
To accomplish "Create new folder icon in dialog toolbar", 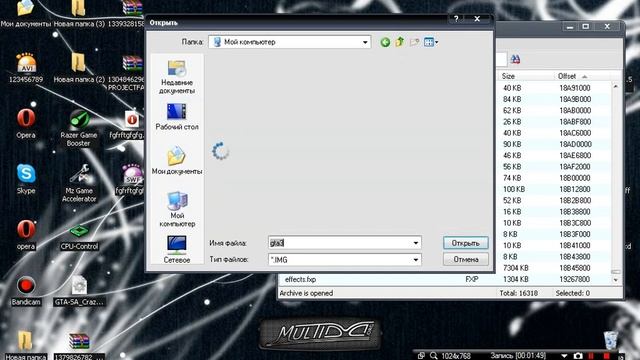I will coord(414,42).
